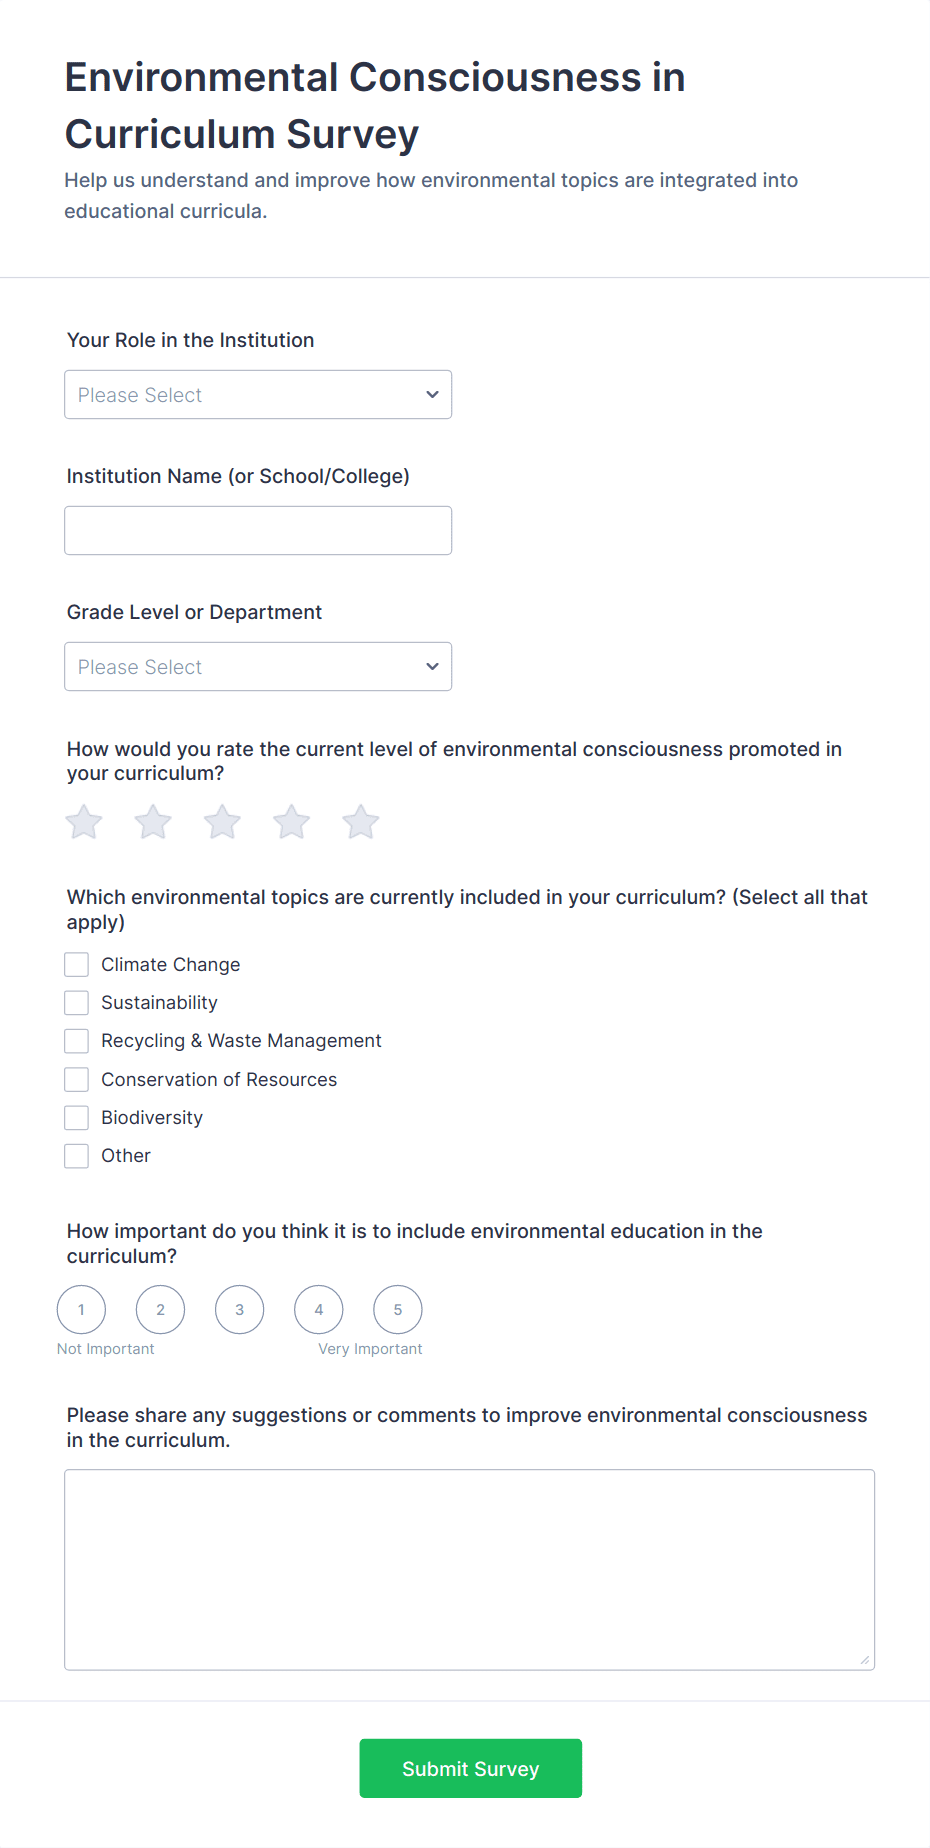This screenshot has height=1848, width=930.
Task: Mark the Other topic checkbox
Action: coord(76,1155)
